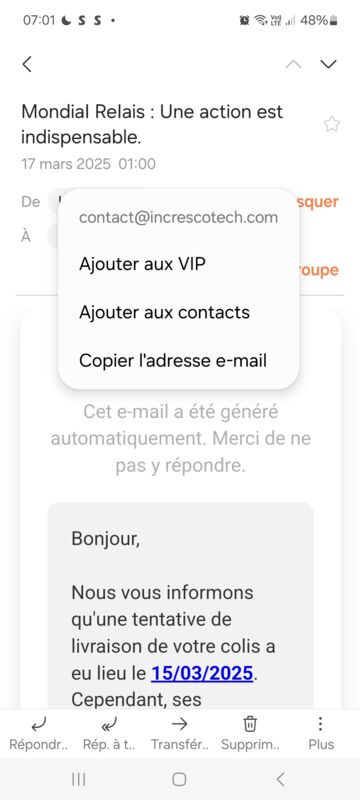The image size is (360, 800).
Task: Open the 15/03/2025 date link
Action: (x=202, y=673)
